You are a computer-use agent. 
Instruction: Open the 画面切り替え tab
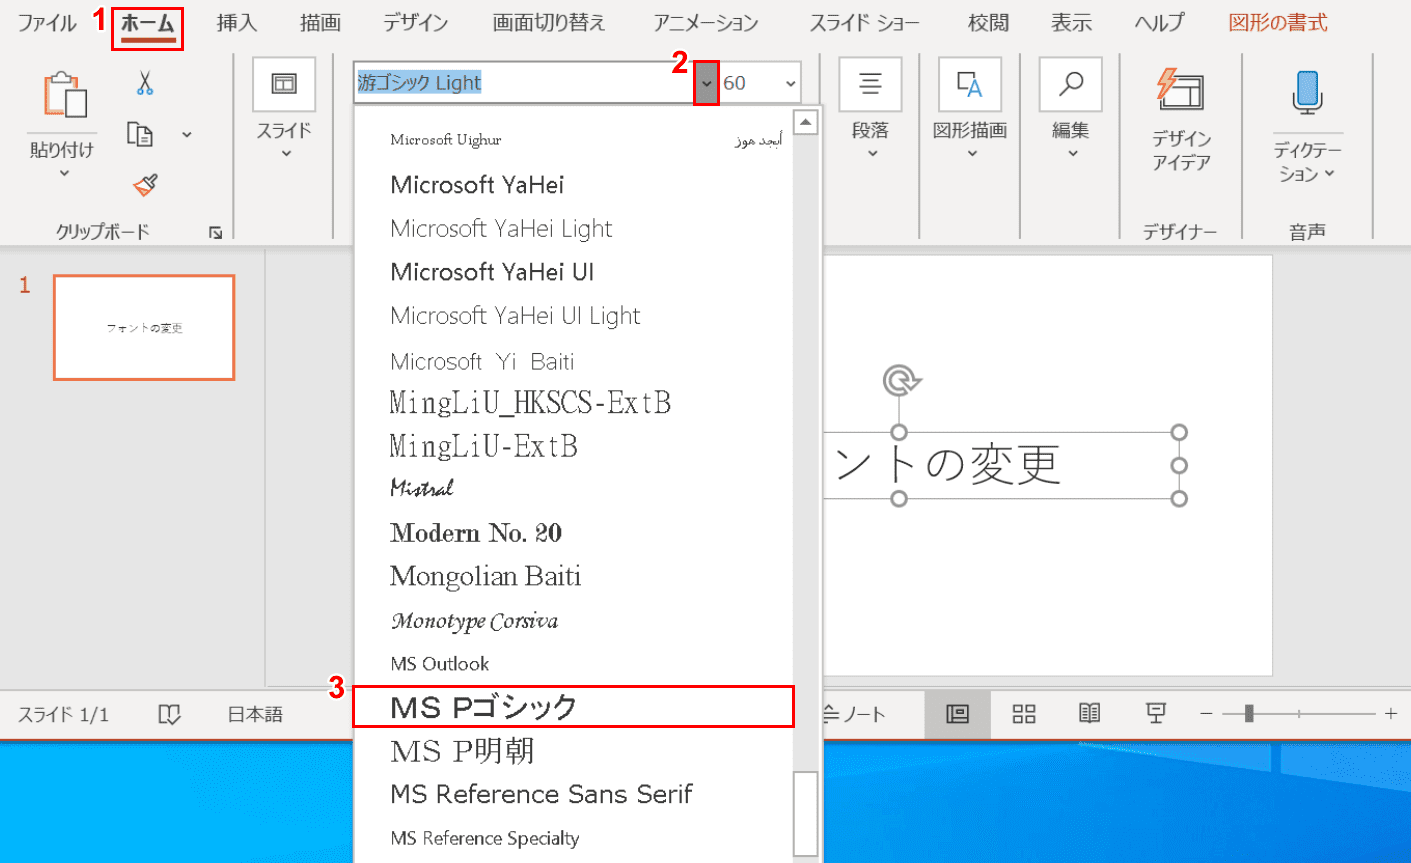pyautogui.click(x=549, y=23)
